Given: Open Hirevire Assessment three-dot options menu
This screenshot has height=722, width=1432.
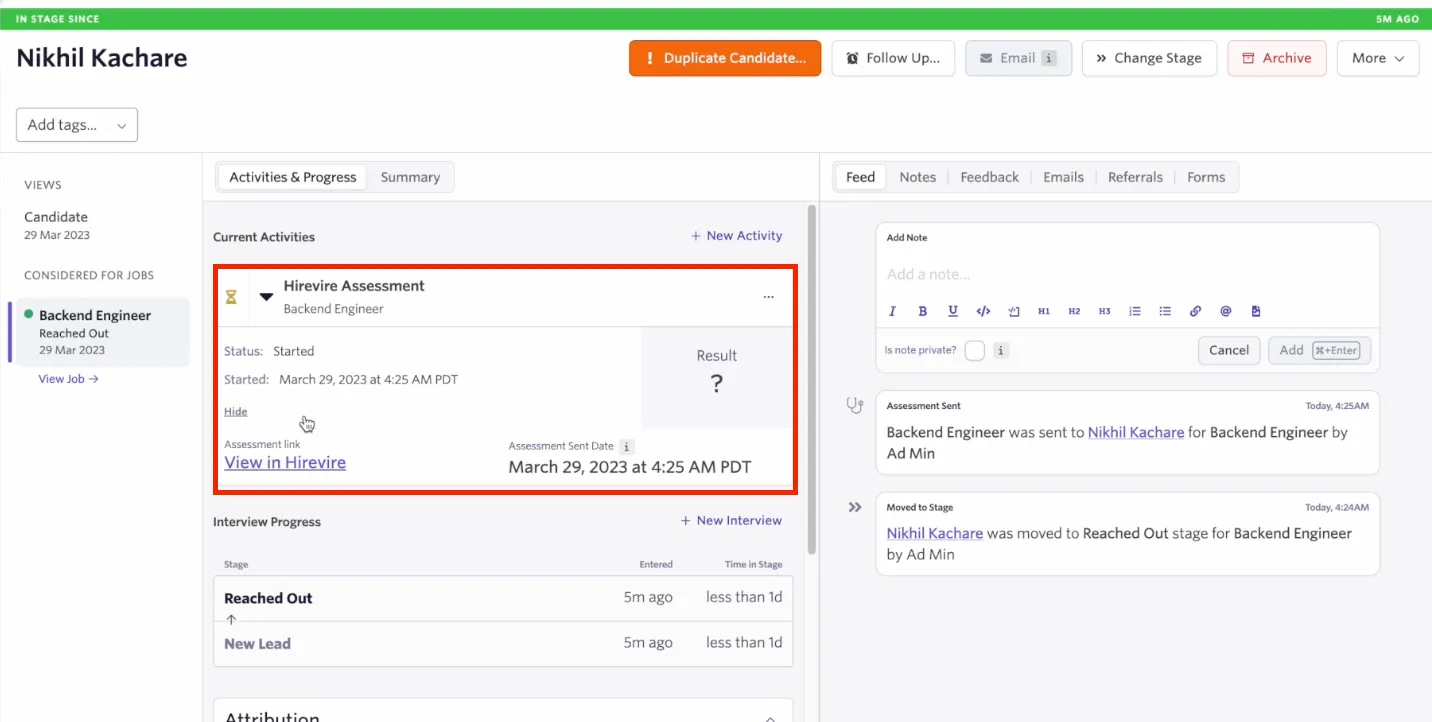Looking at the screenshot, I should point(768,297).
